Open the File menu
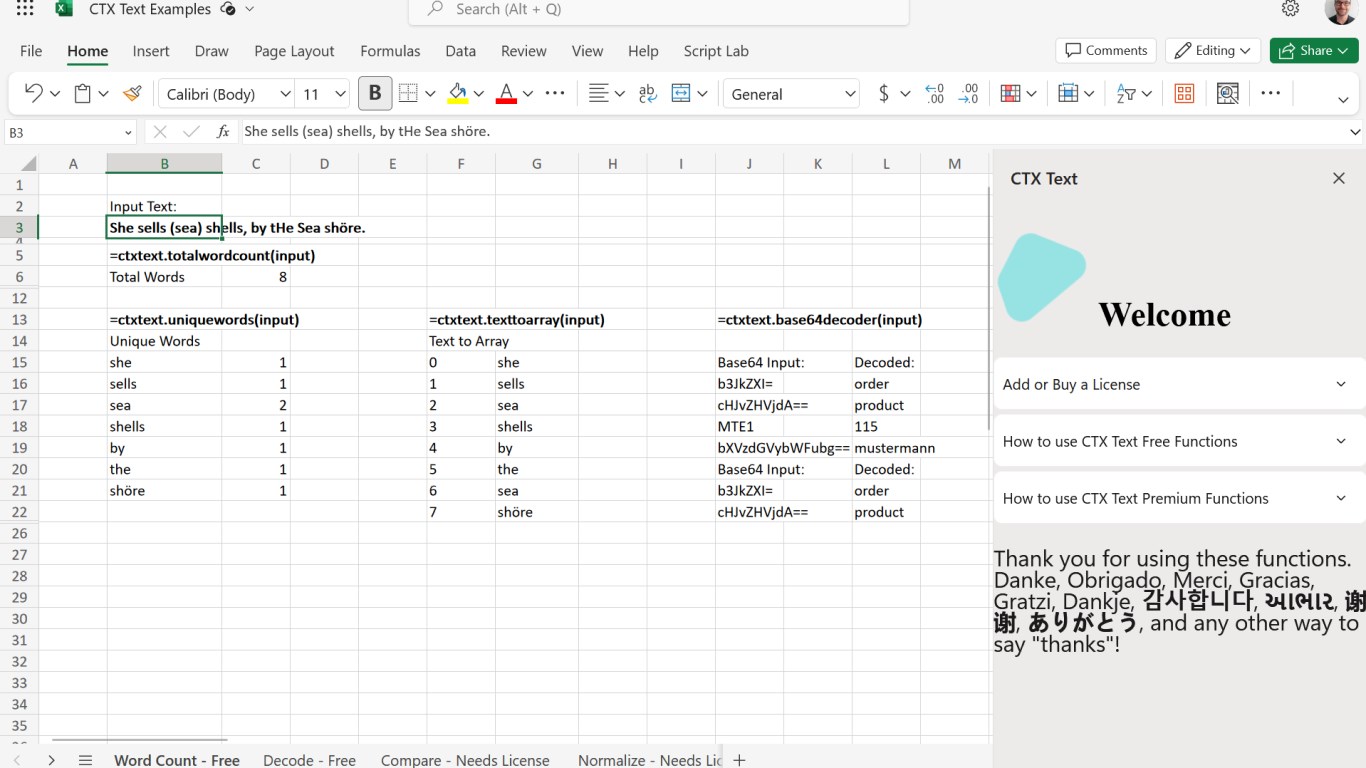 point(31,51)
